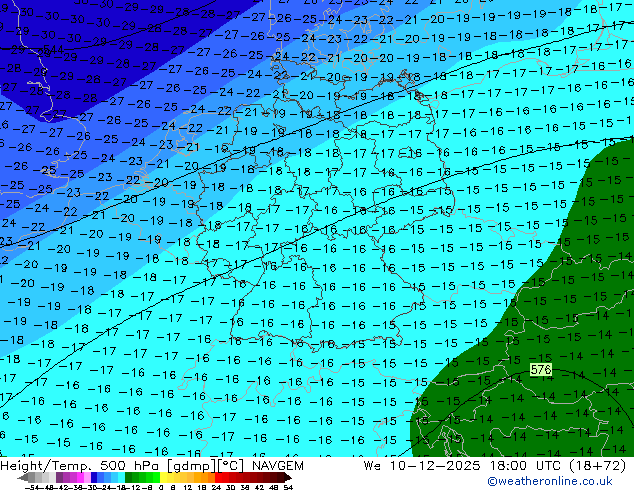Click the -54 label under the color scale
The height and width of the screenshot is (490, 634).
click(32, 487)
